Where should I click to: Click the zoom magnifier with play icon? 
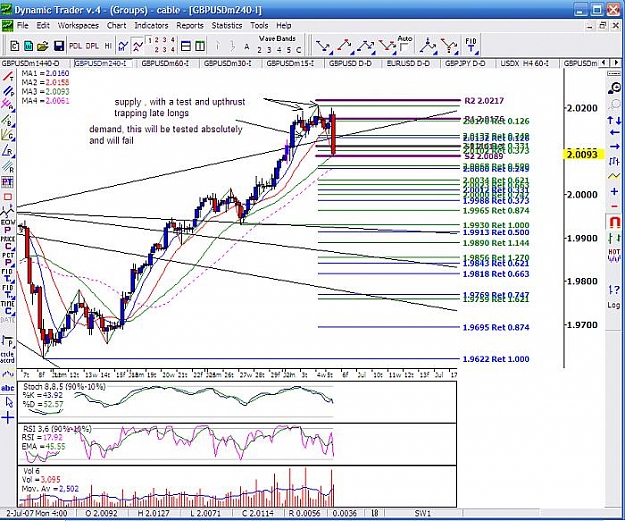click(x=614, y=88)
